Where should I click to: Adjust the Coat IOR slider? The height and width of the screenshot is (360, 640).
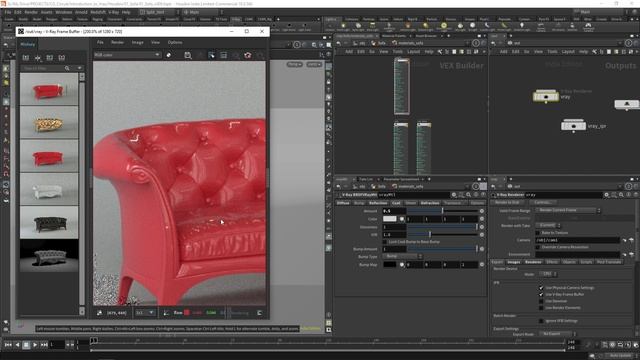coord(442,235)
